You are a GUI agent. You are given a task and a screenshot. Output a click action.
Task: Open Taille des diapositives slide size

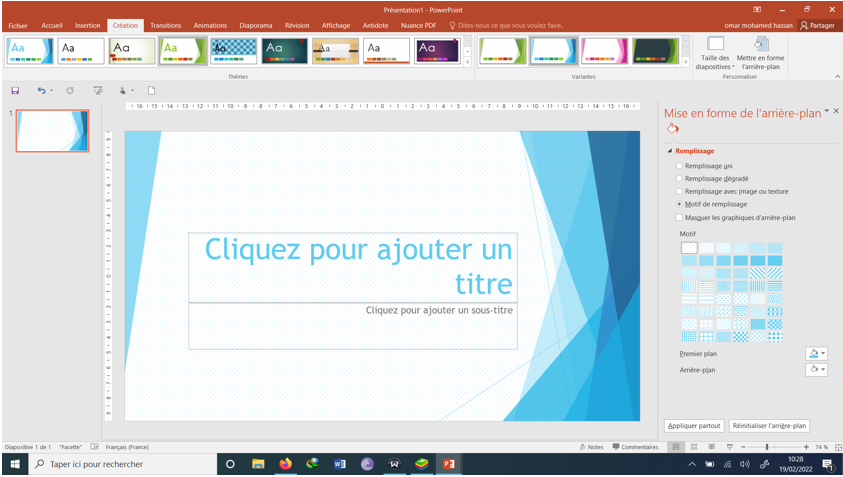pos(715,50)
